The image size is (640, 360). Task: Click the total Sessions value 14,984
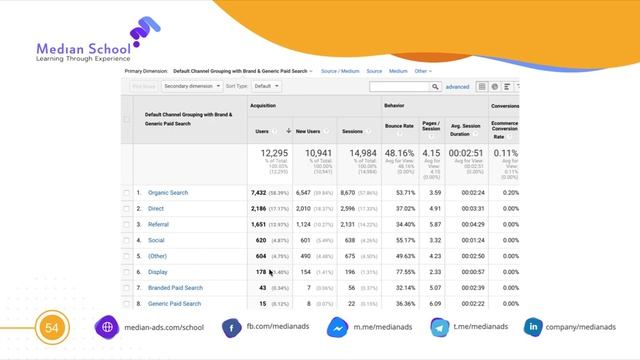tap(363, 153)
